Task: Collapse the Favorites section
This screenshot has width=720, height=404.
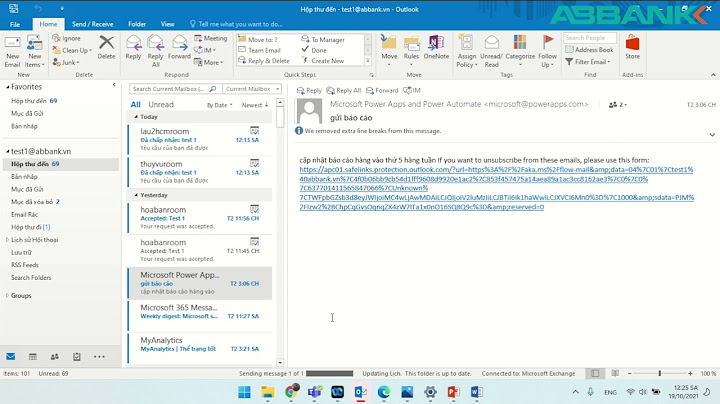Action: [x=7, y=87]
